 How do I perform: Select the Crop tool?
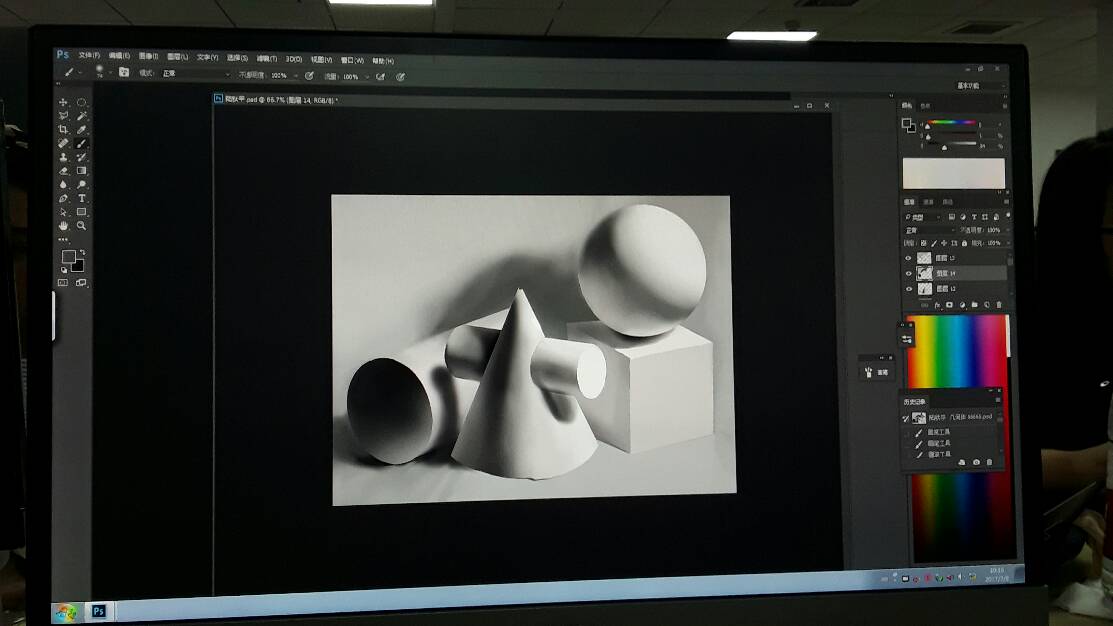pos(63,129)
